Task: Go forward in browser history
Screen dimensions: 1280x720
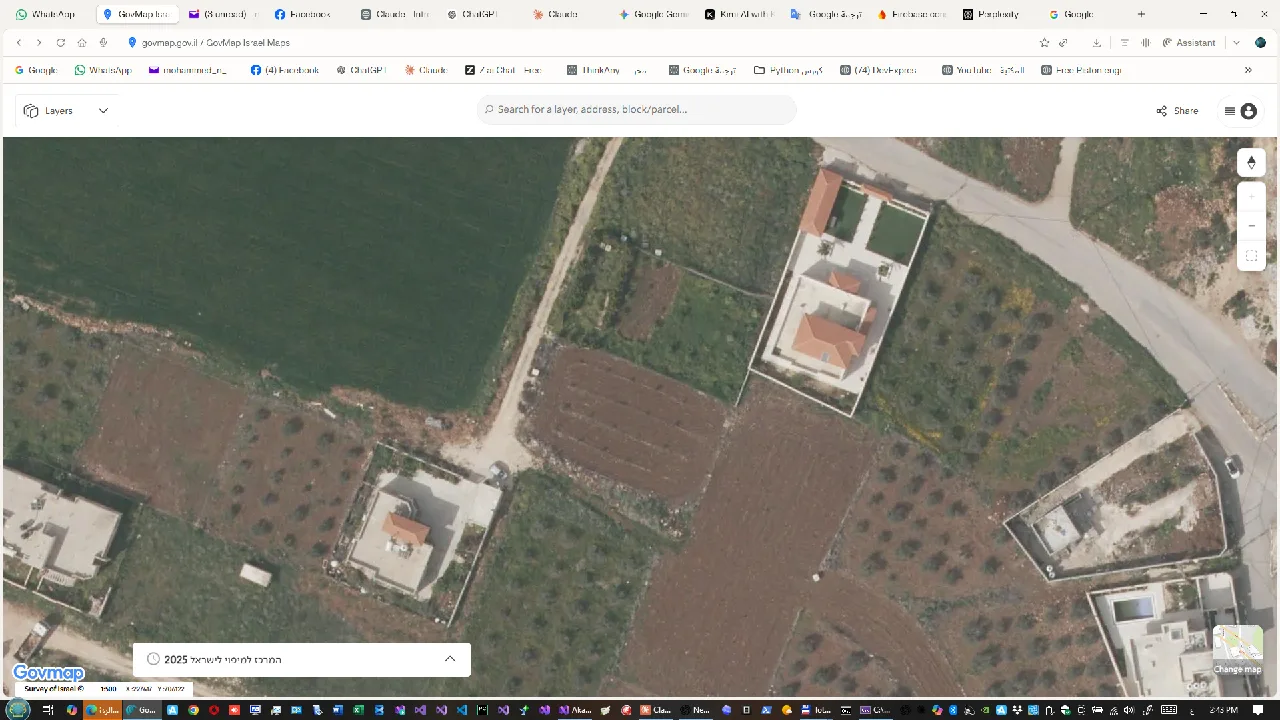Action: [39, 43]
